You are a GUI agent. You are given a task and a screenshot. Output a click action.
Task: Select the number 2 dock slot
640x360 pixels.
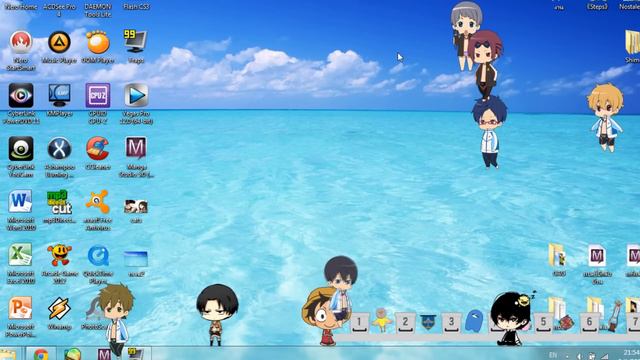[405, 323]
